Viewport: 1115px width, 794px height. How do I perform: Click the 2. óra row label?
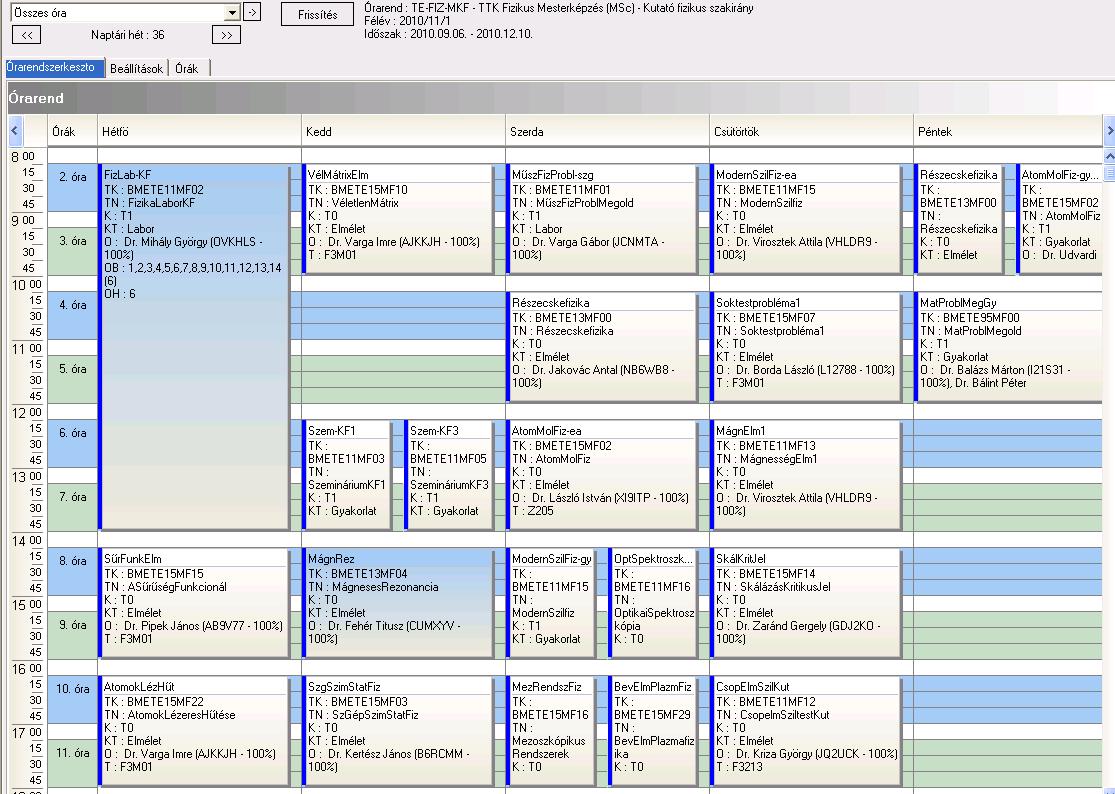(73, 188)
